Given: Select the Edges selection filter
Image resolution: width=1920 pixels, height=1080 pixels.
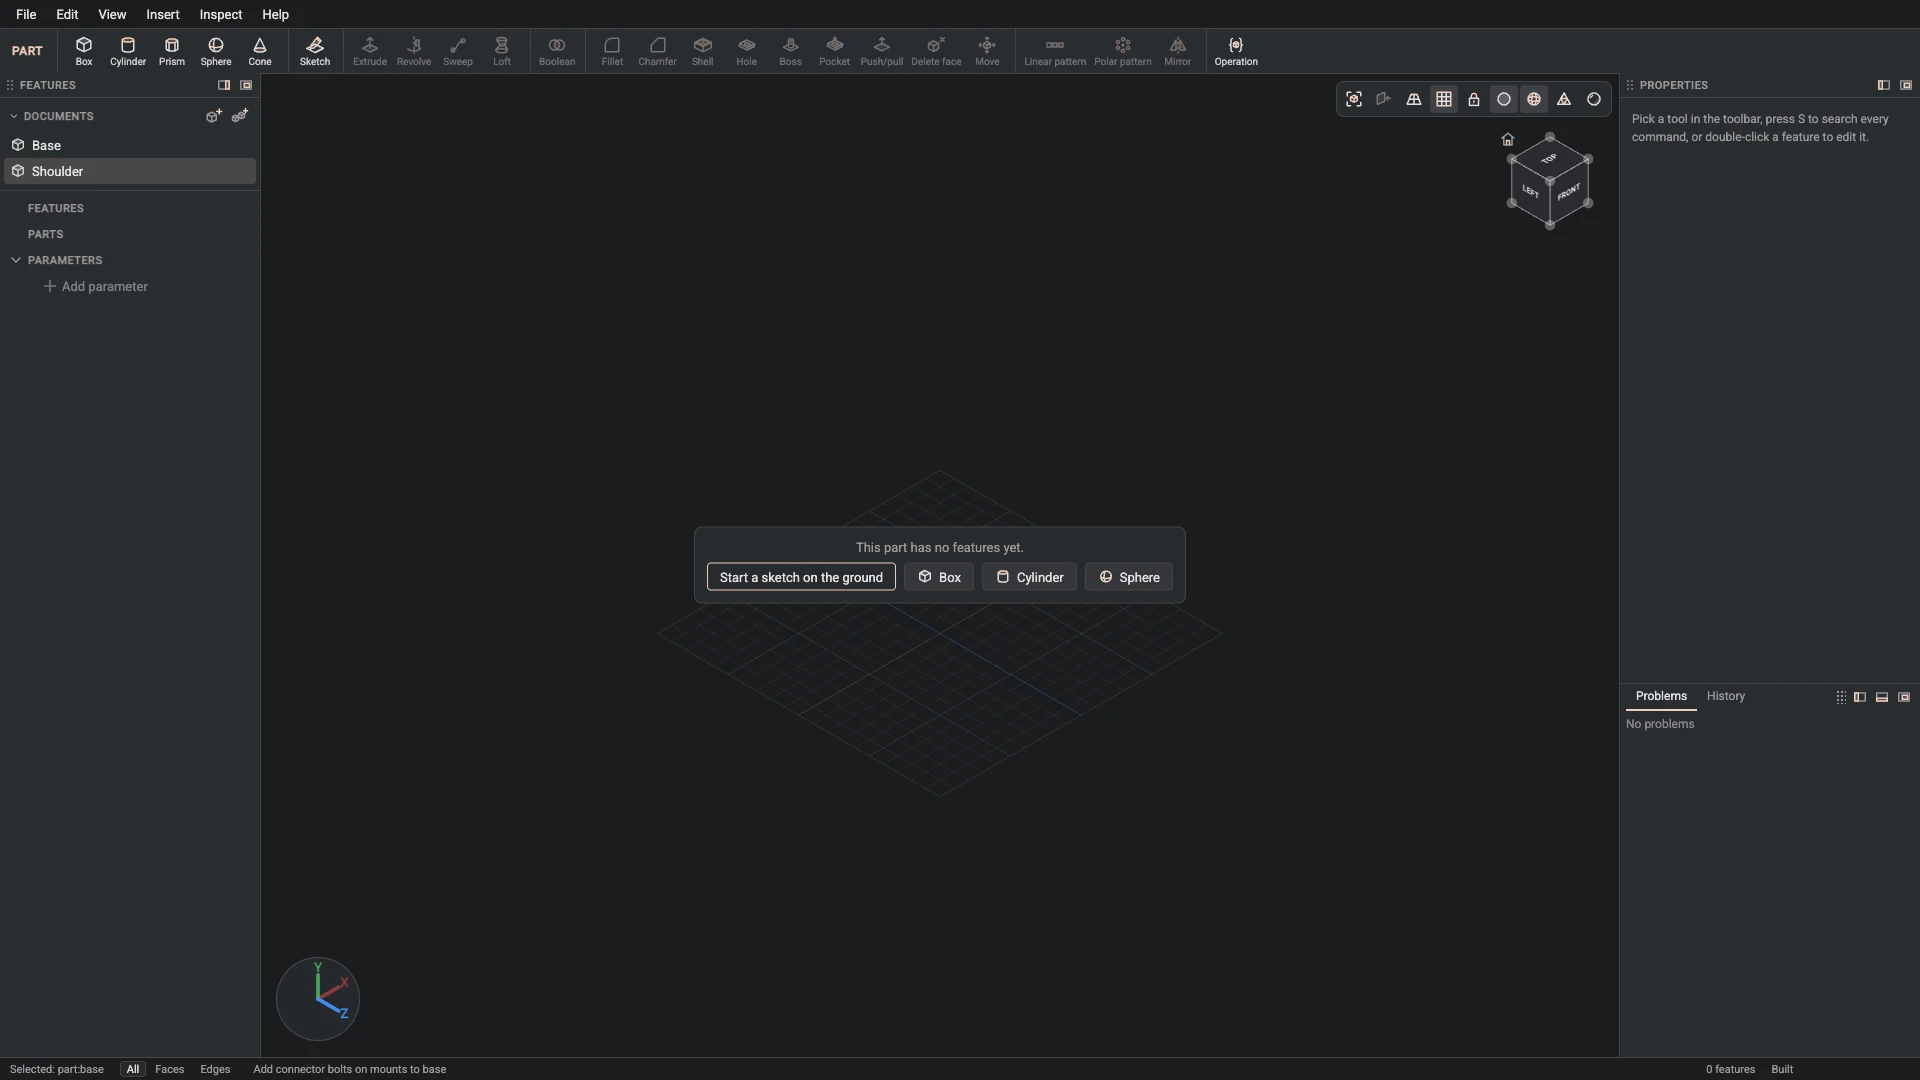Looking at the screenshot, I should click(x=215, y=1069).
